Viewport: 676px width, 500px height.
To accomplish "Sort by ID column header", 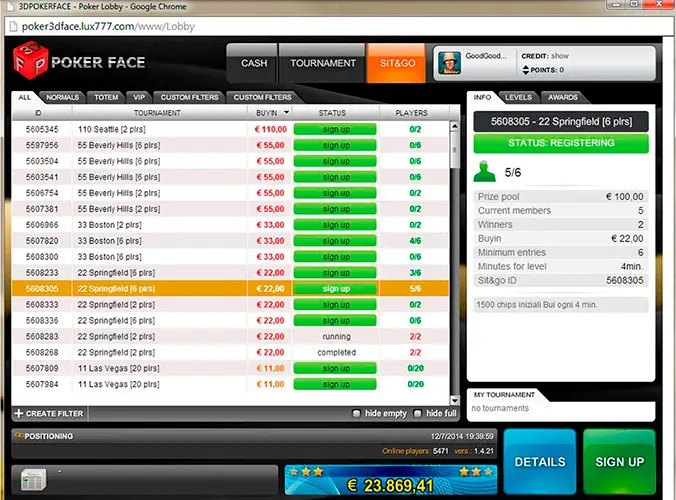I will tap(38, 112).
